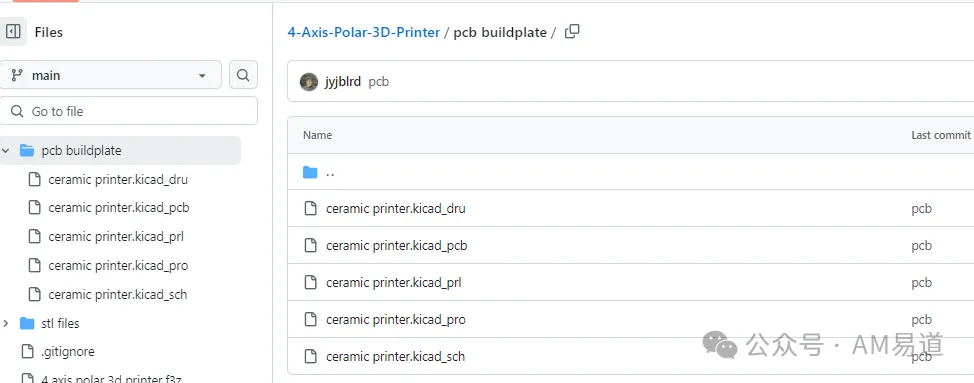Screen dimensions: 974x383
Task: Collapse the file tree side panel icon
Action: (x=13, y=32)
